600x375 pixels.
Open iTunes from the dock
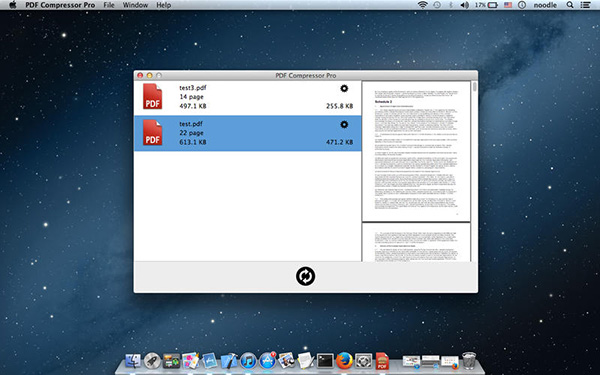[x=248, y=361]
